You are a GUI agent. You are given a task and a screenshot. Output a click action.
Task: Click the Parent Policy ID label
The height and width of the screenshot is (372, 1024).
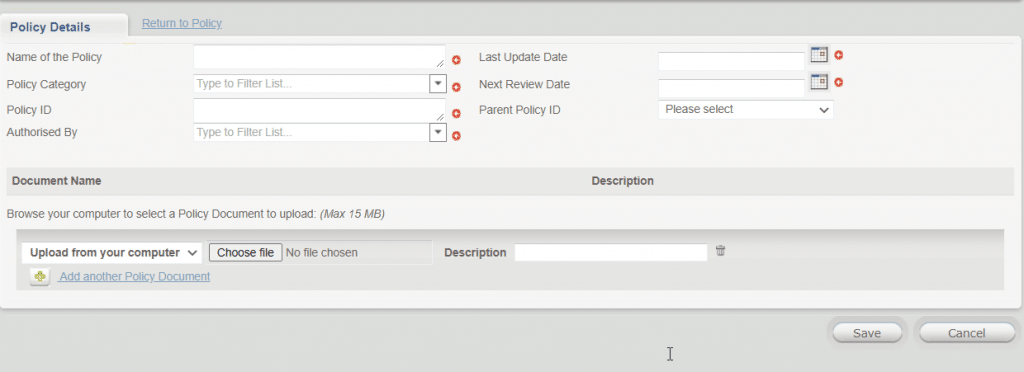[520, 110]
